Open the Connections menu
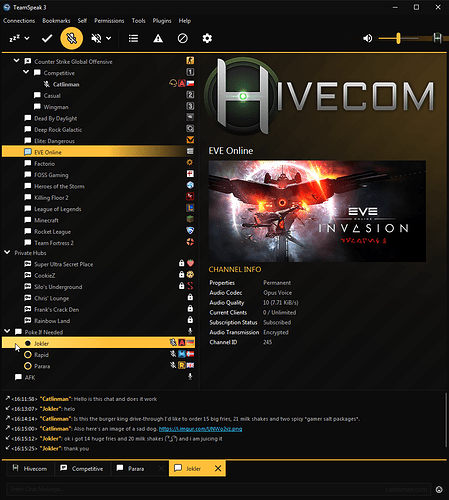 pos(19,21)
